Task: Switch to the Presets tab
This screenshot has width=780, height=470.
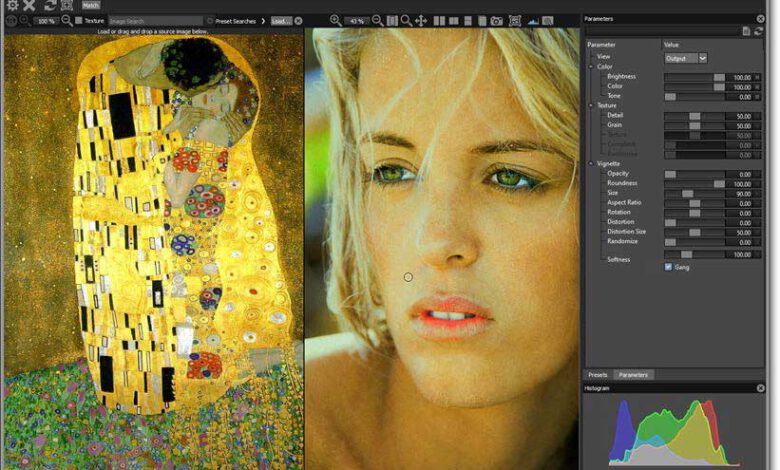Action: (597, 375)
